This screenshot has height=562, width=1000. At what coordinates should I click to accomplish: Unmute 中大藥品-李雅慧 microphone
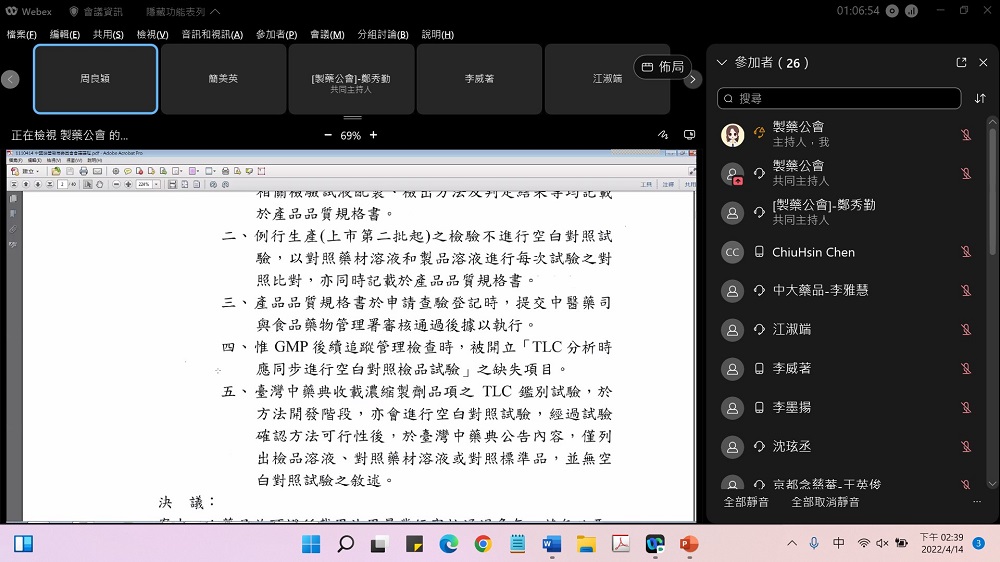[x=966, y=291]
